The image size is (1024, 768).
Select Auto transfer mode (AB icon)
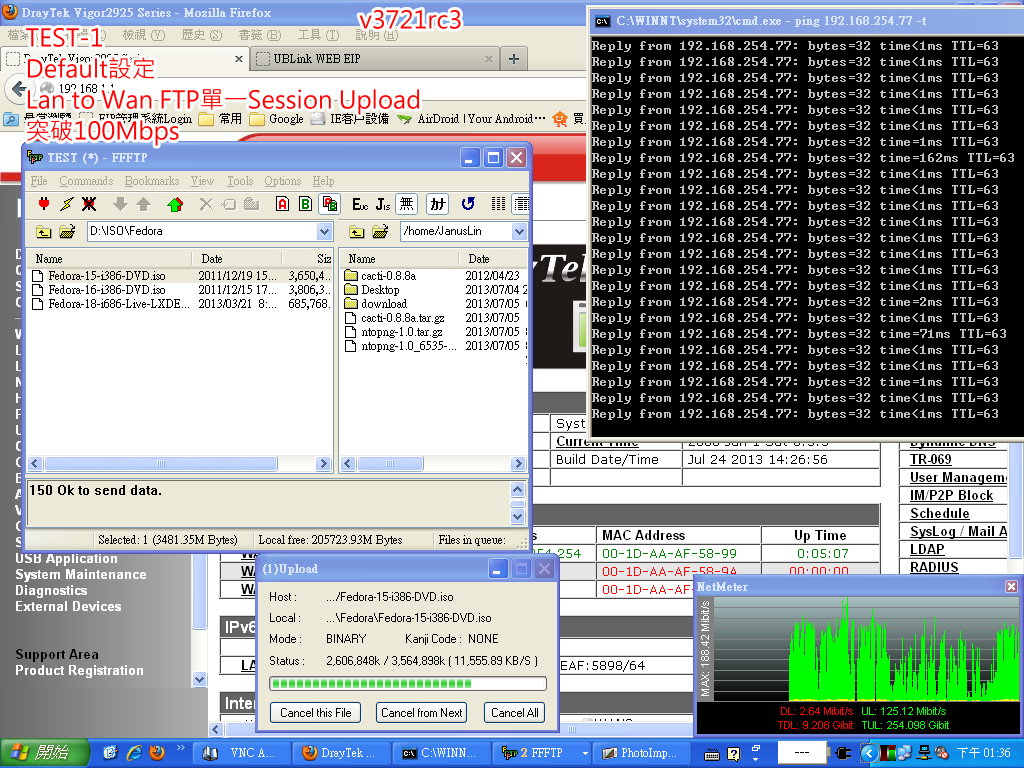pos(329,204)
